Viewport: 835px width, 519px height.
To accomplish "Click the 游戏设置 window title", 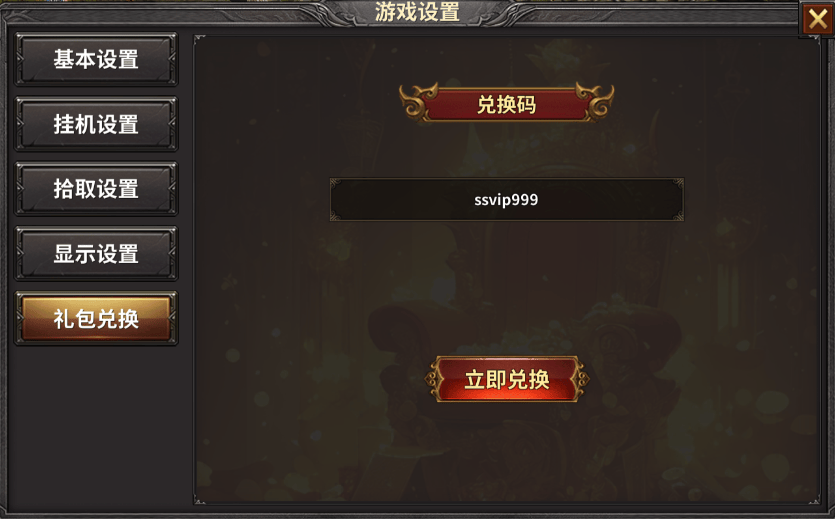I will click(417, 12).
